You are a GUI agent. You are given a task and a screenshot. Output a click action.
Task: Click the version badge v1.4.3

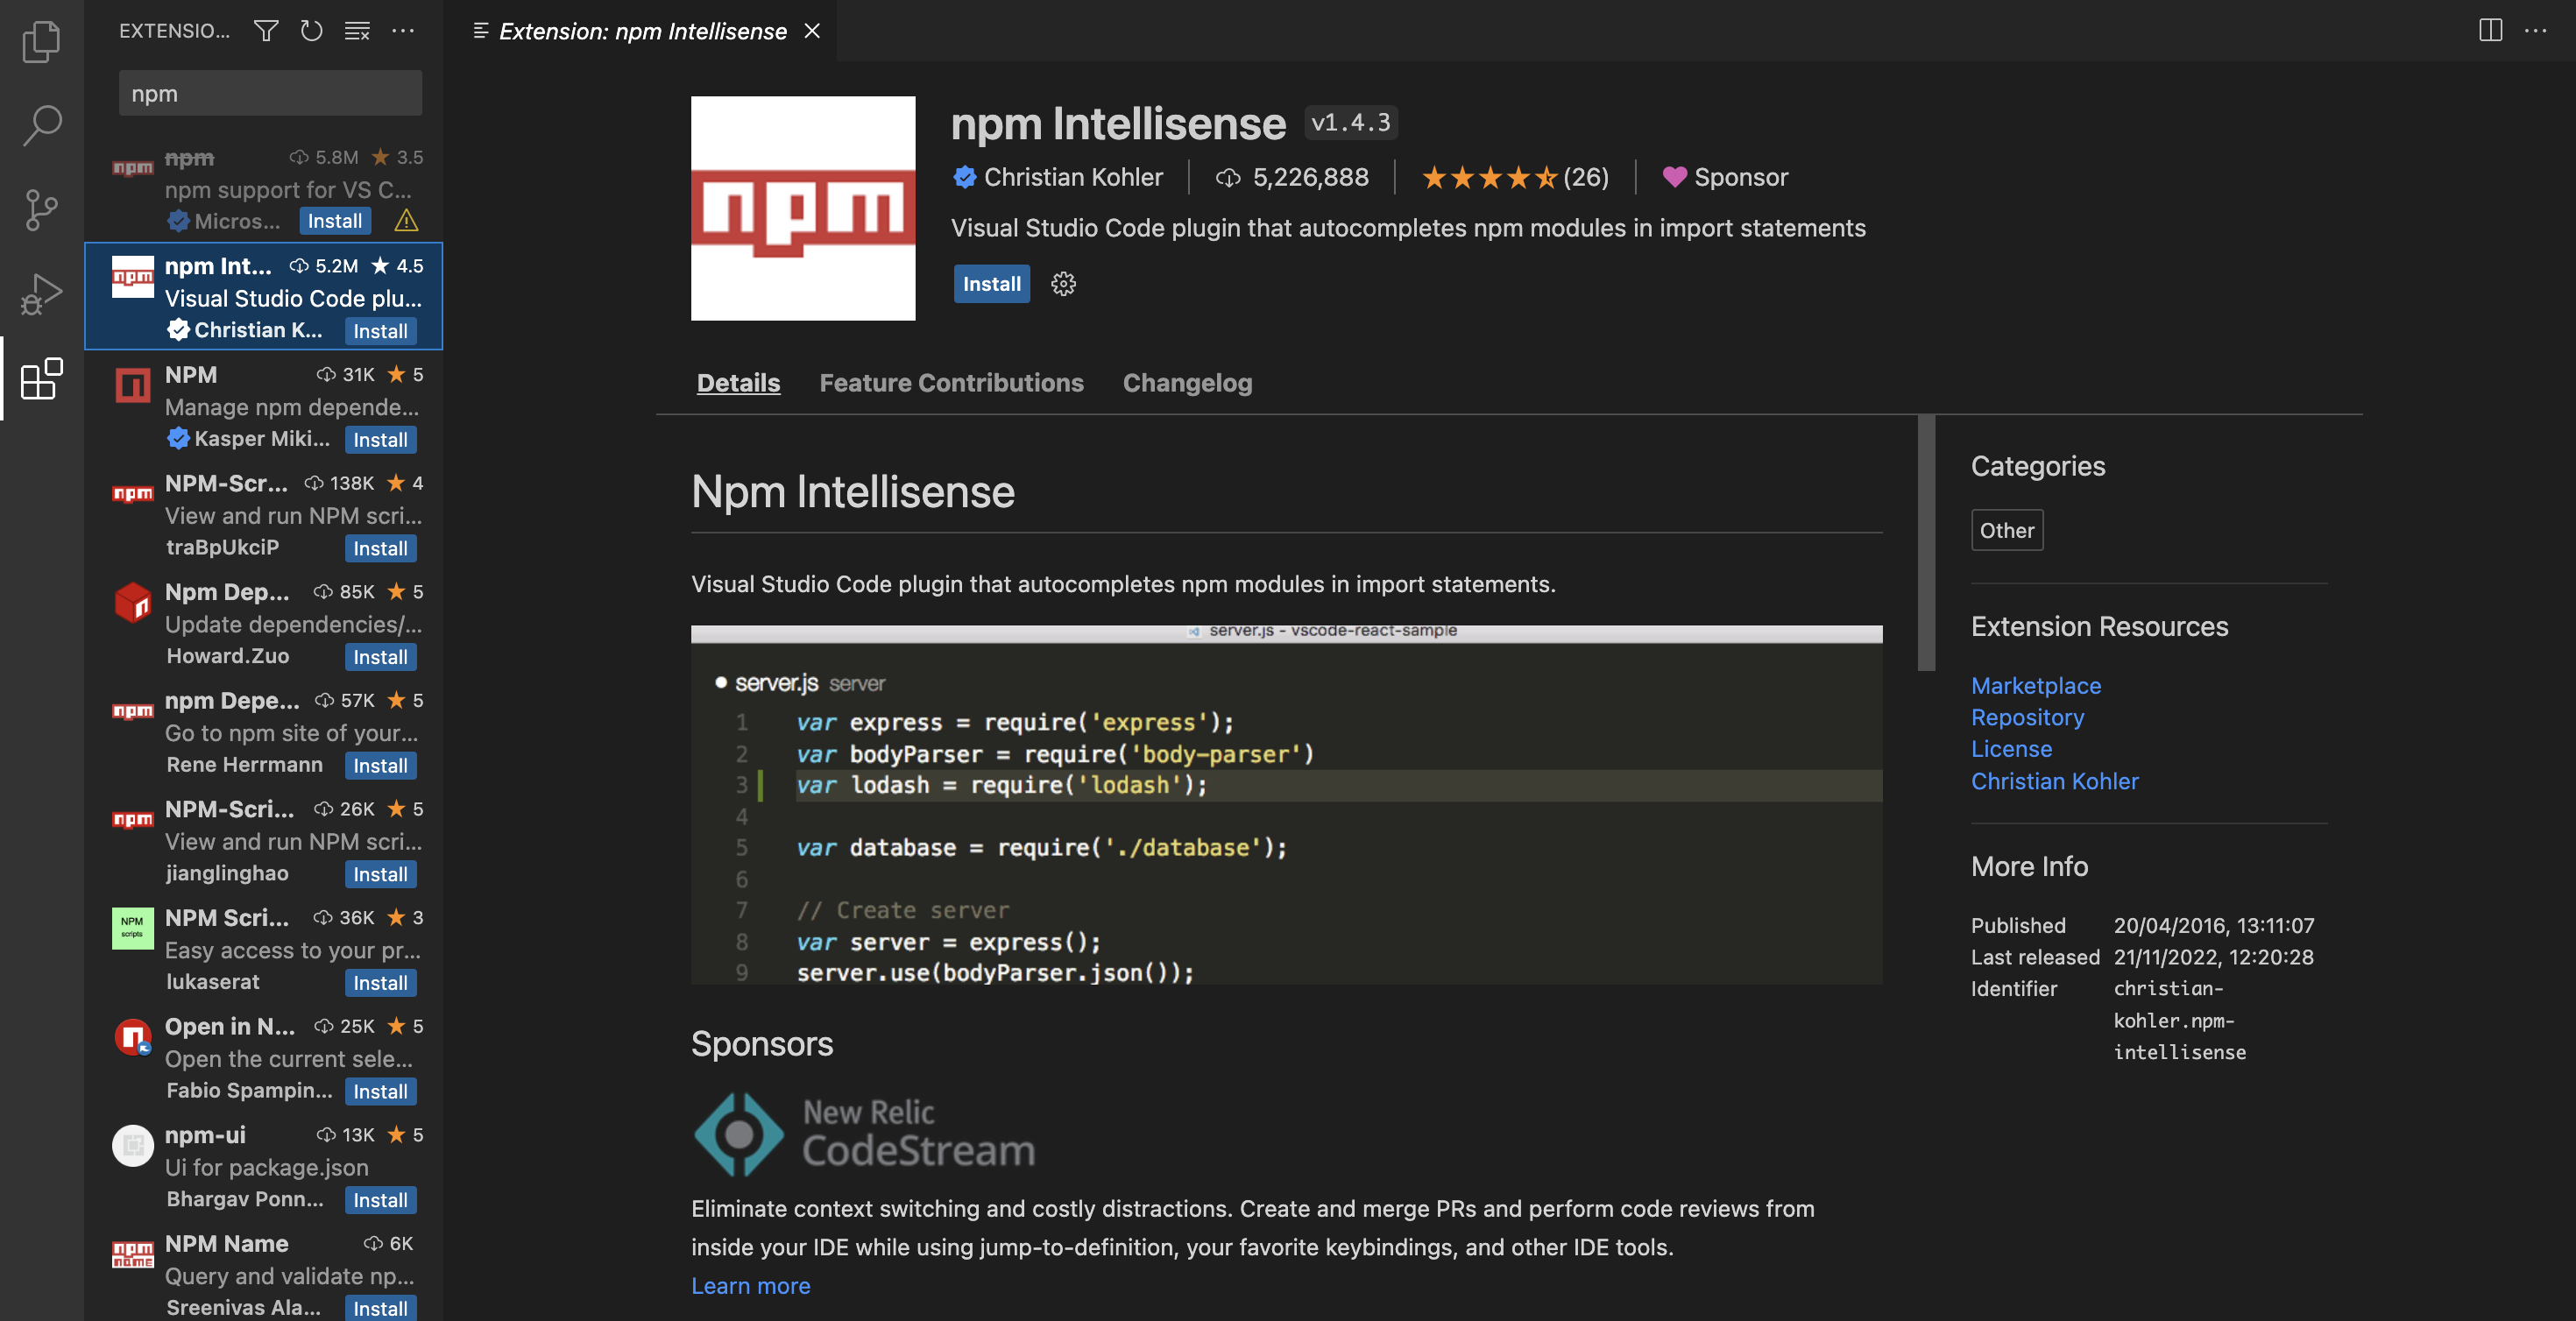(1350, 122)
